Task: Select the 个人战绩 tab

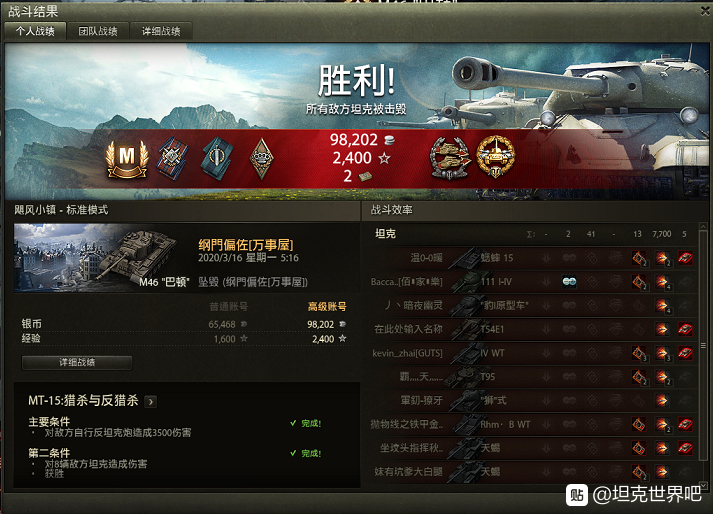Action: tap(35, 31)
